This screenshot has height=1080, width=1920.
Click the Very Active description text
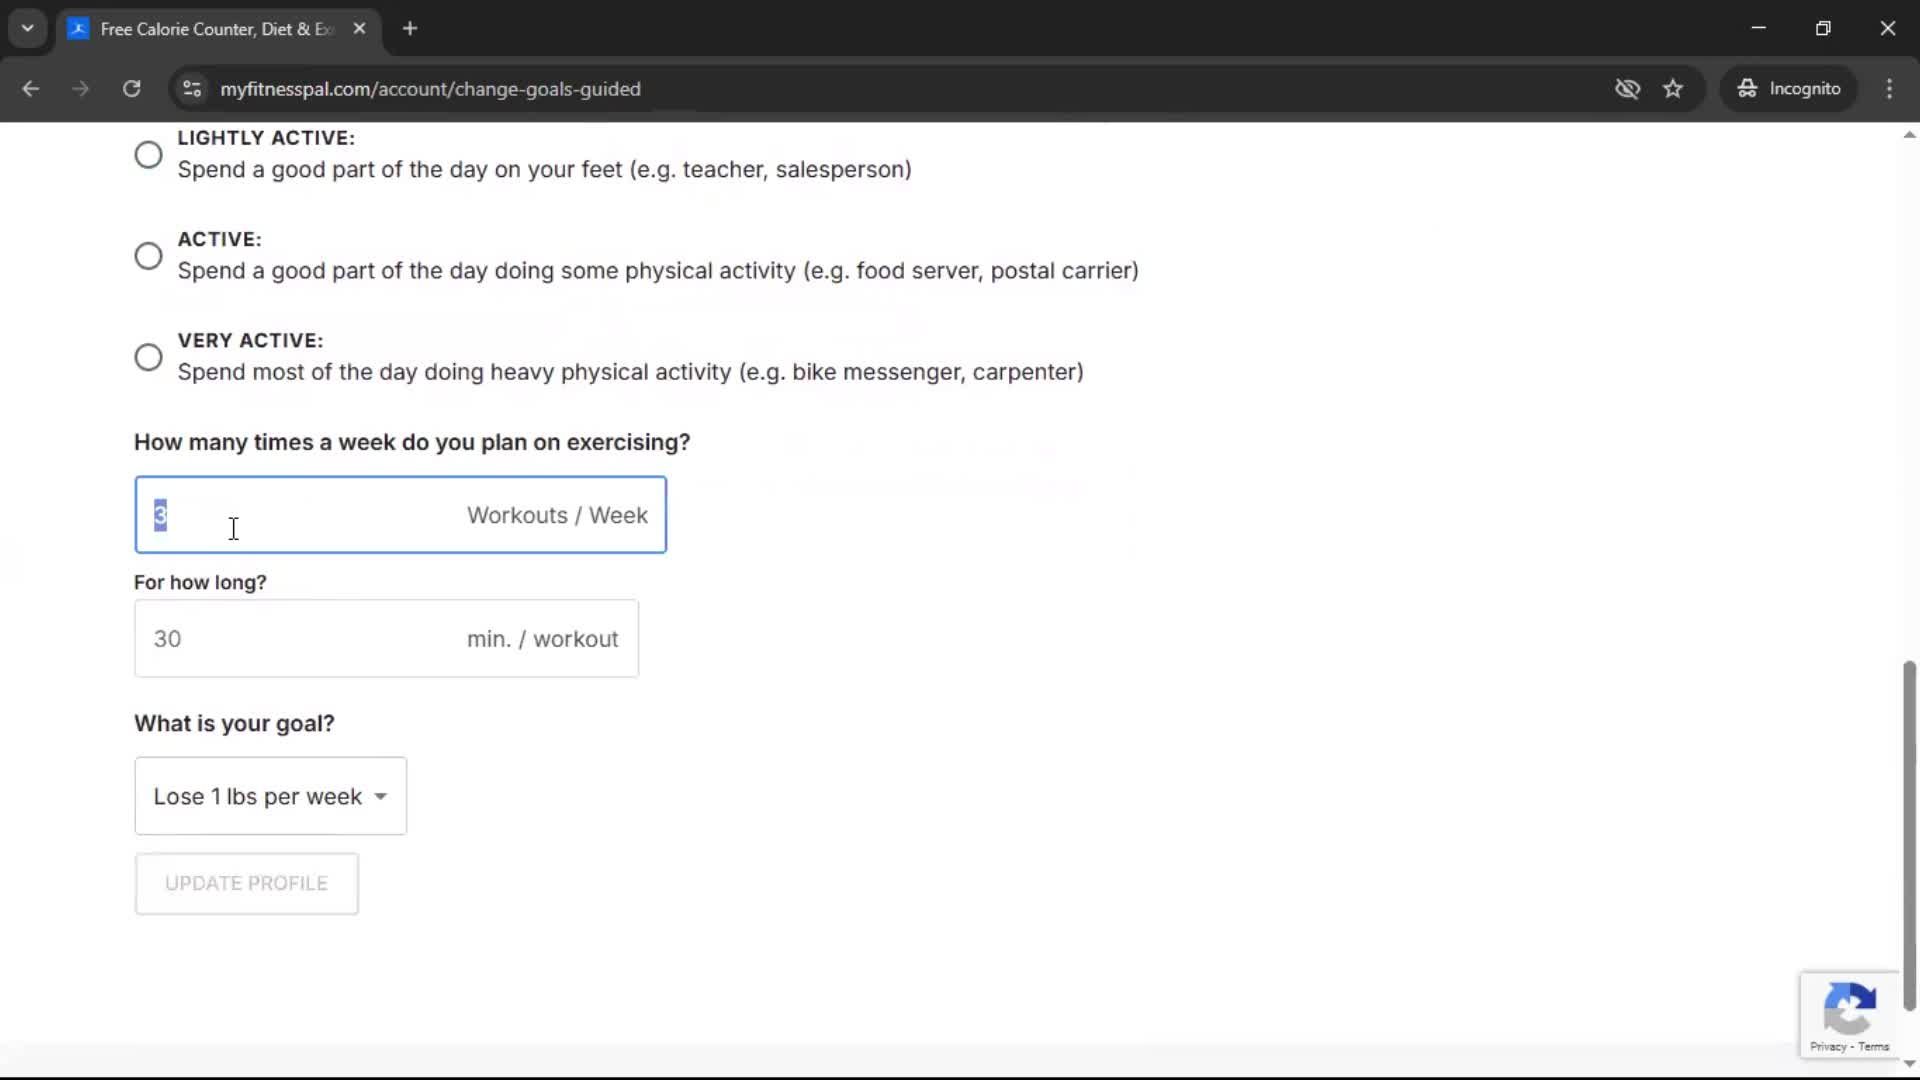[630, 372]
